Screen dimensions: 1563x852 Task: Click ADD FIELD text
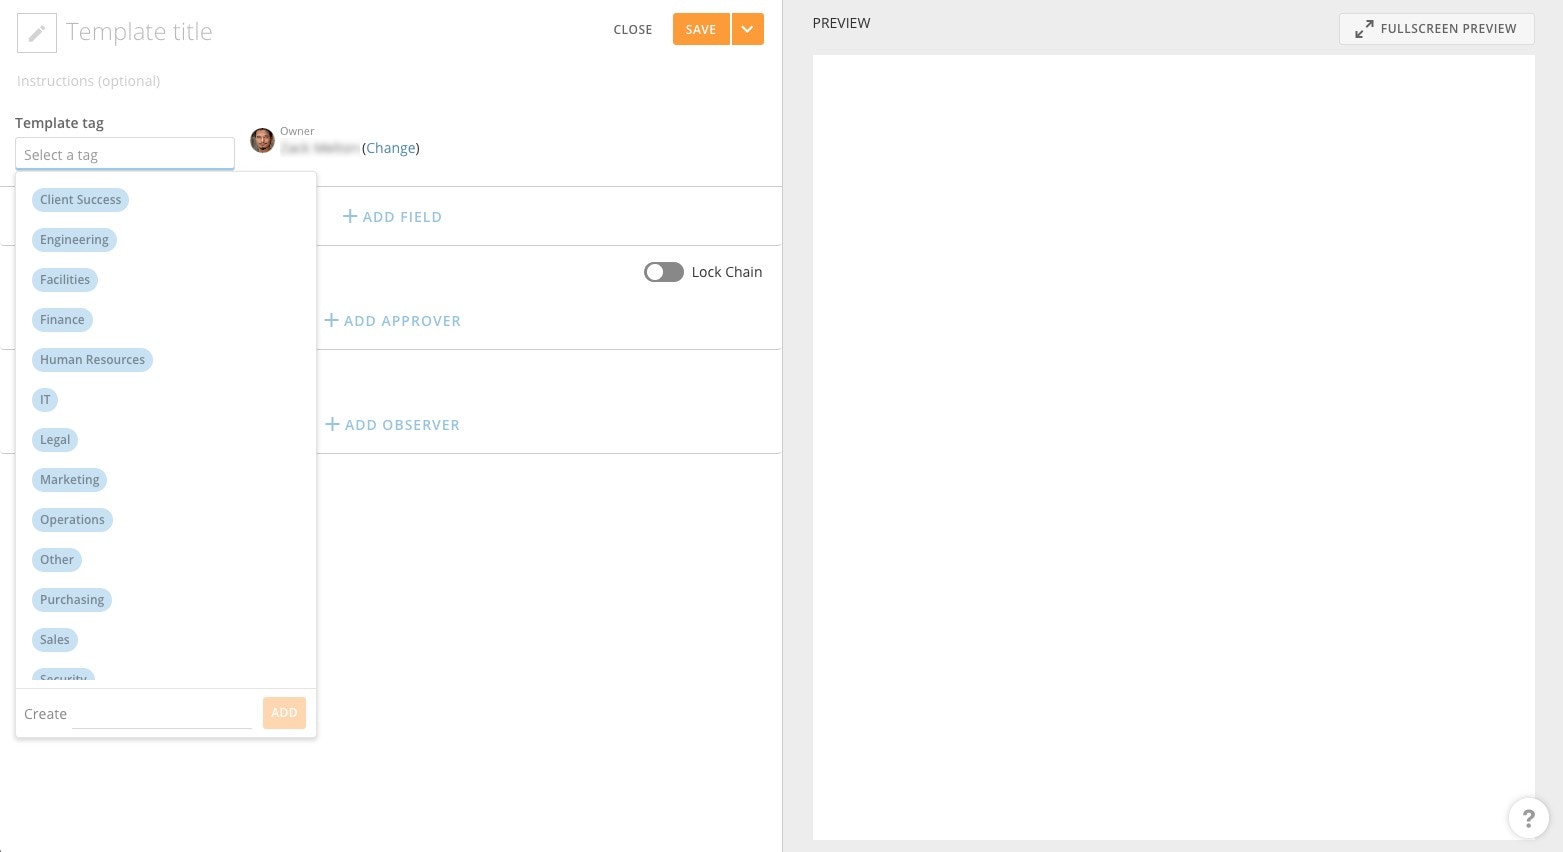(x=402, y=217)
